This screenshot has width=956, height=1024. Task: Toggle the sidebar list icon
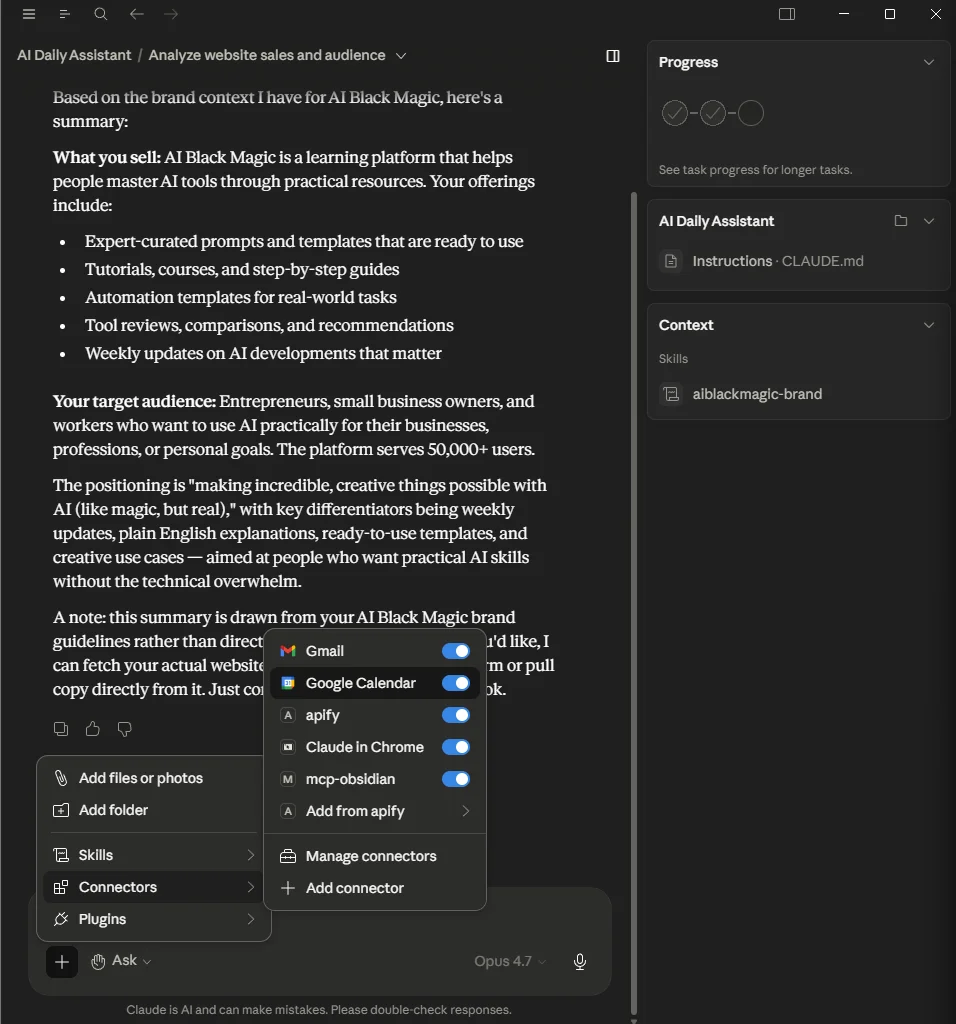tap(64, 14)
